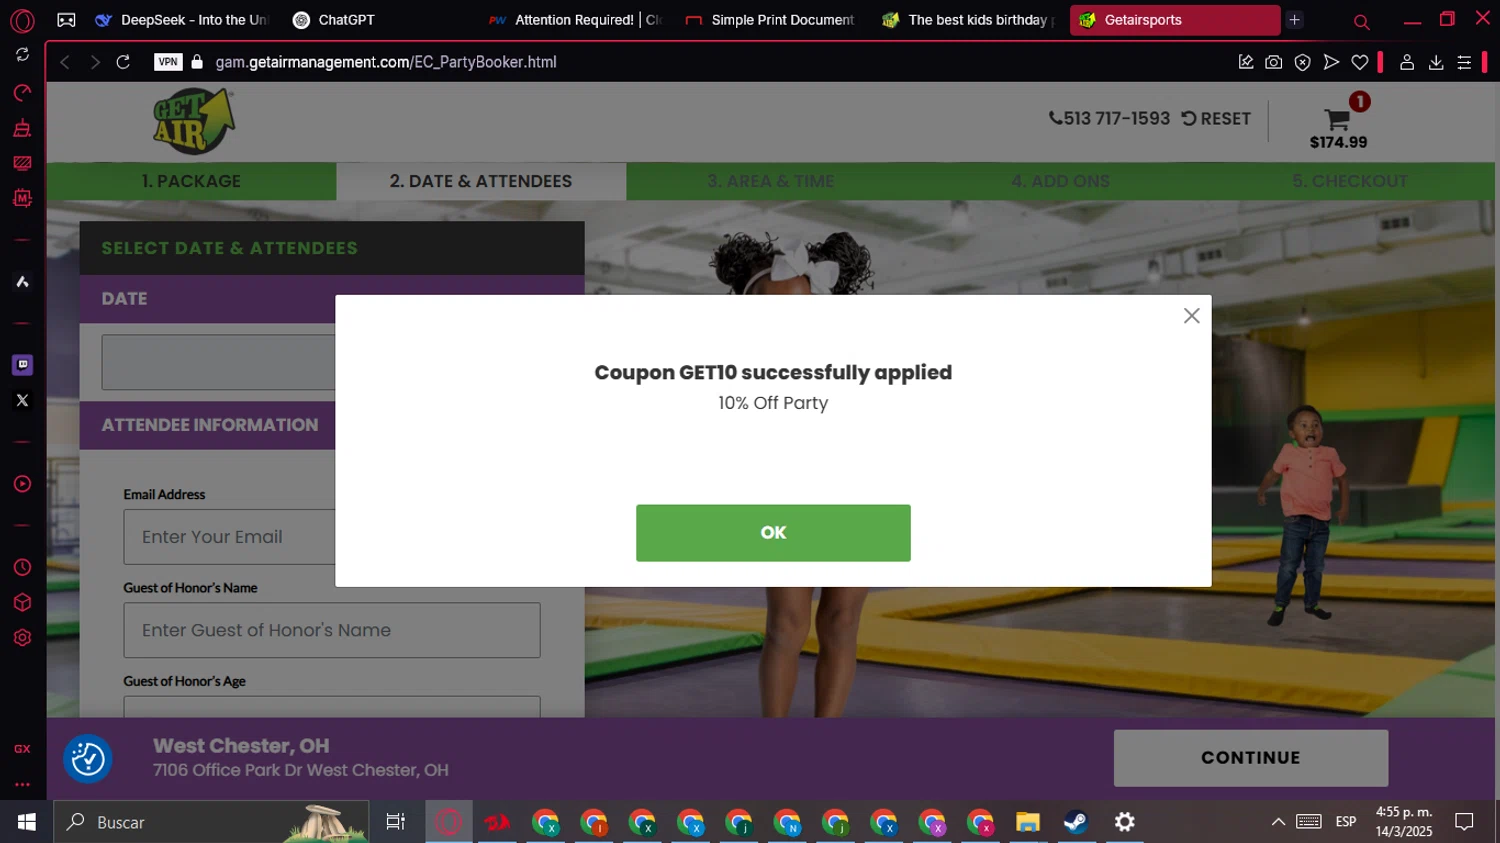Open the sidebar Settings gear icon
1500x843 pixels.
(22, 638)
